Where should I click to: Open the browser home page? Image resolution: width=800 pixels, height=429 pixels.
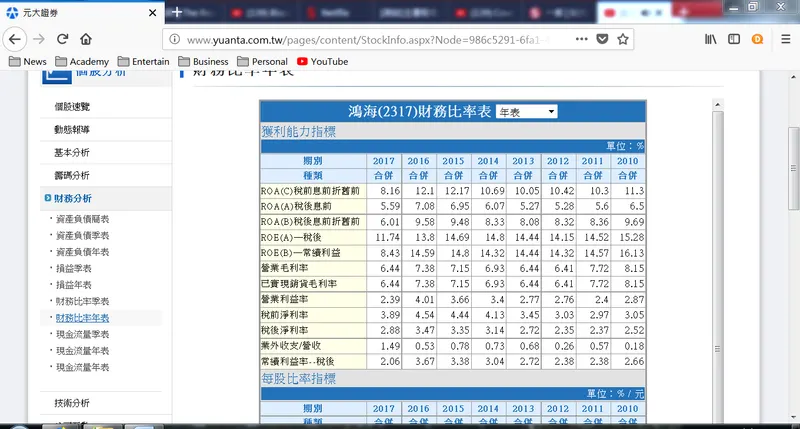click(x=86, y=39)
